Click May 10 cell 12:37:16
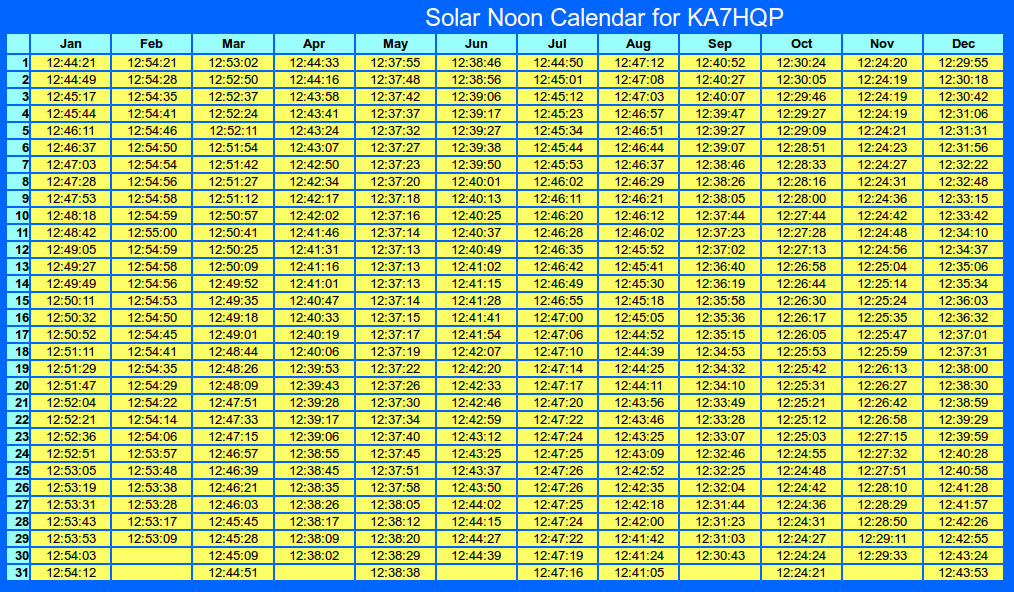The image size is (1014, 592). pyautogui.click(x=395, y=215)
